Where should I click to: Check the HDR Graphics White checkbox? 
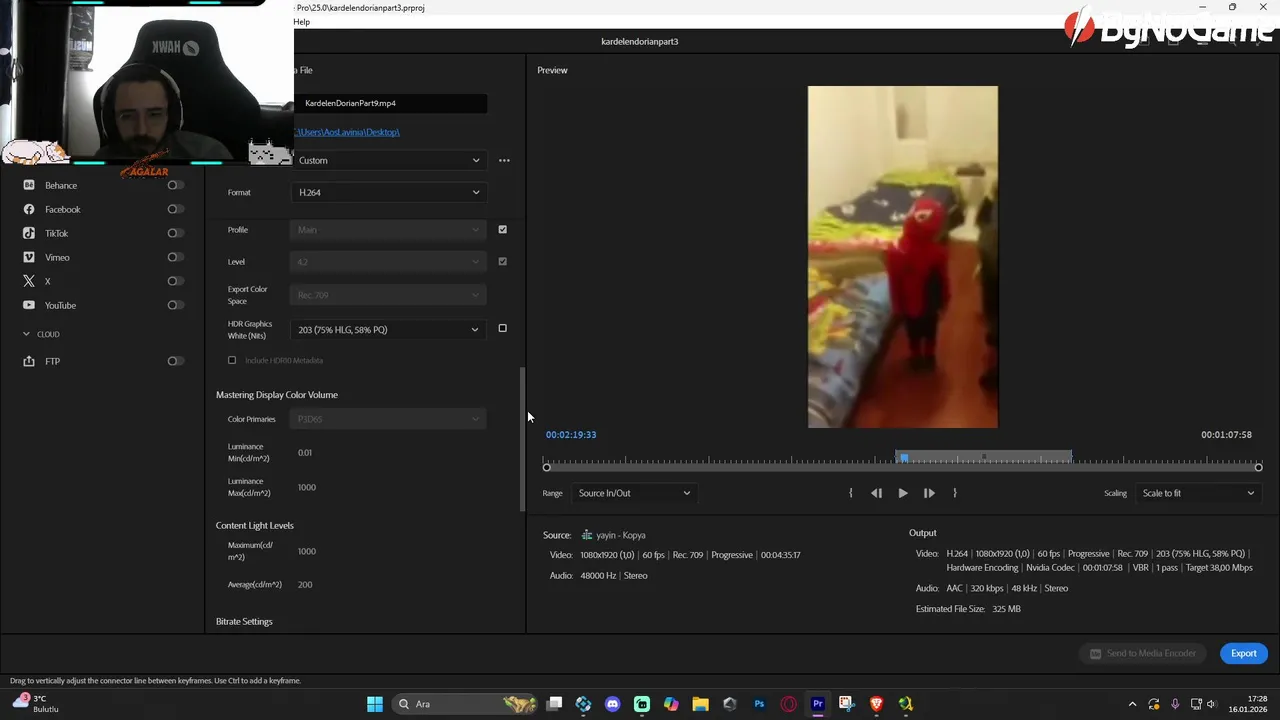pyautogui.click(x=502, y=328)
